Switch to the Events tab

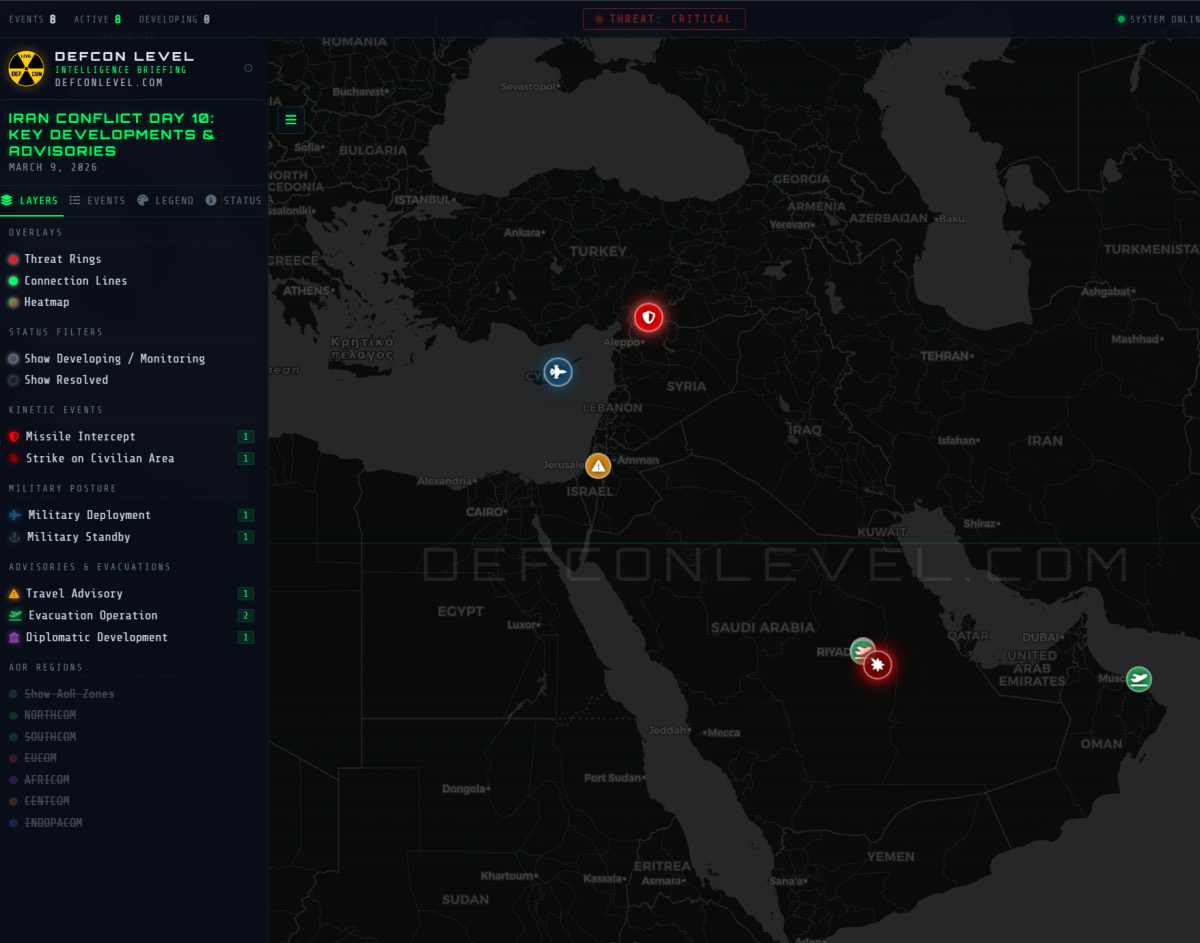tap(98, 200)
